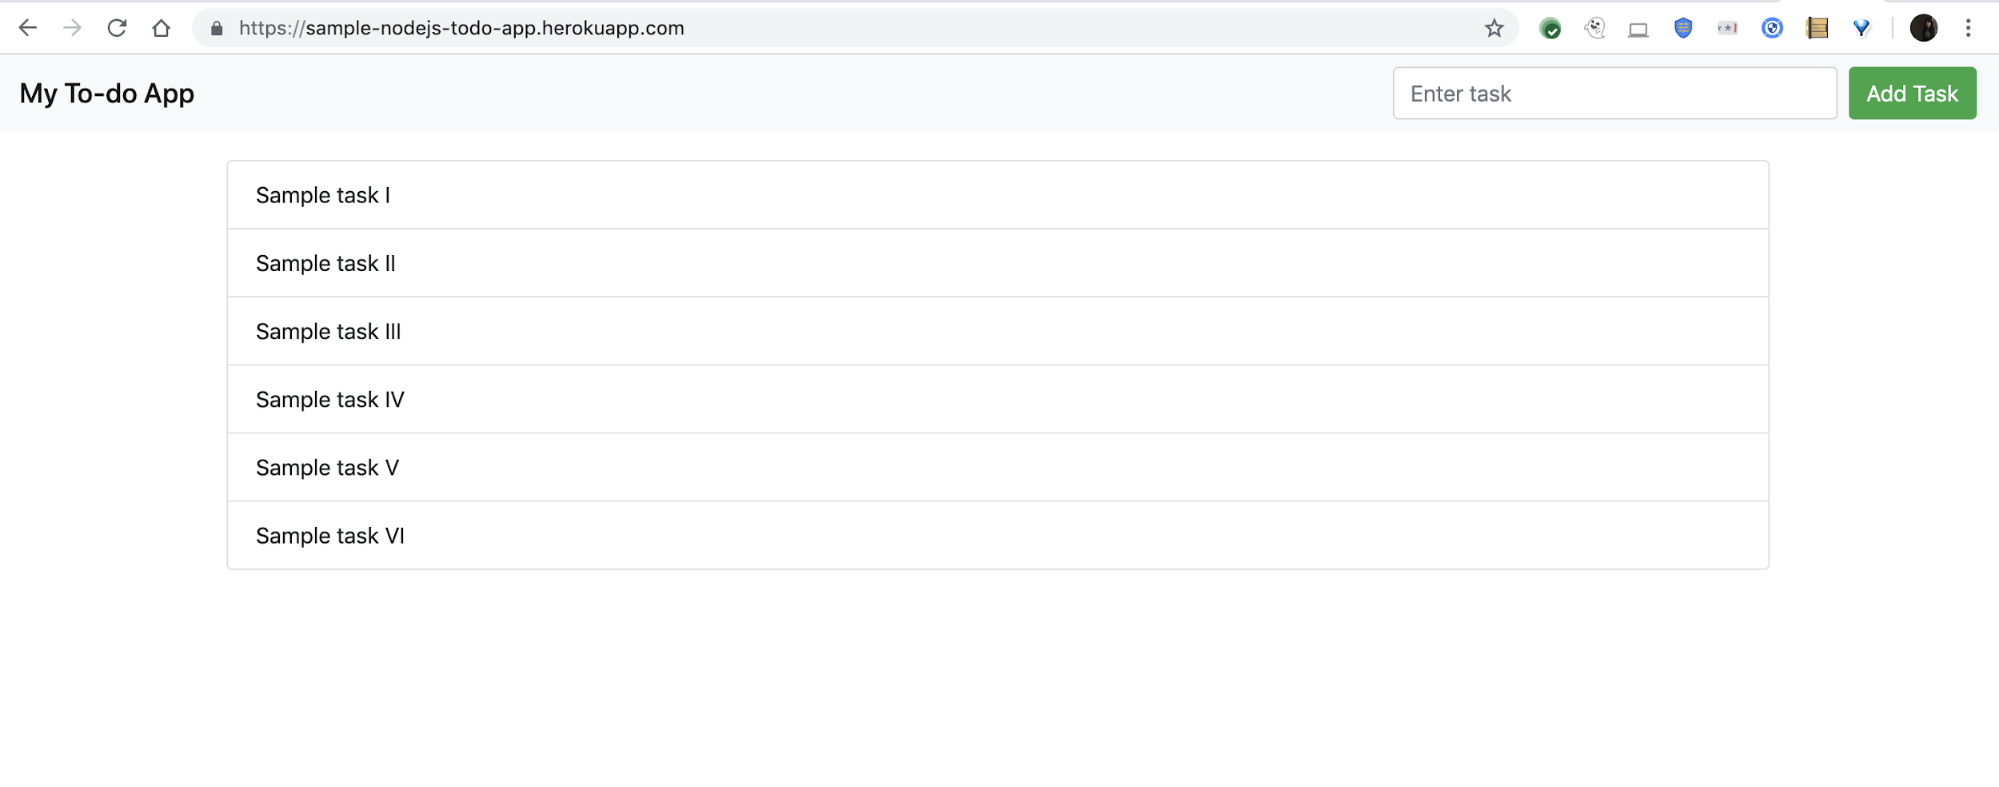Open the round blue shield extension
This screenshot has height=787, width=1999.
(1772, 28)
